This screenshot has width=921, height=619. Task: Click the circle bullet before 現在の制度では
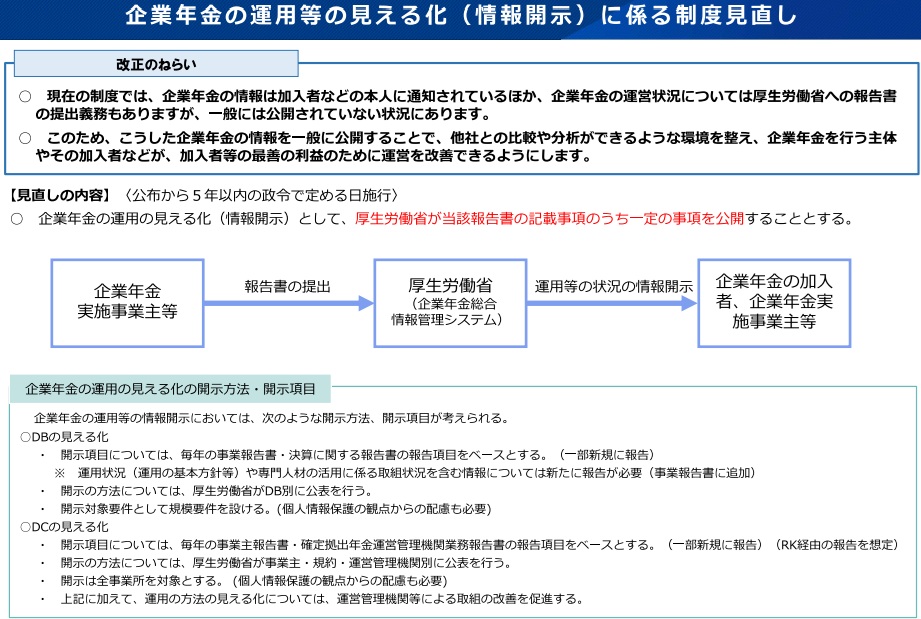[x=26, y=97]
